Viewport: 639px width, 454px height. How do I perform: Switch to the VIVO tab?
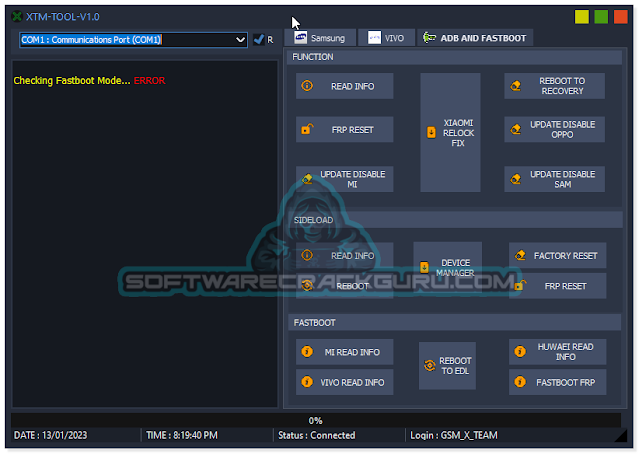(387, 38)
